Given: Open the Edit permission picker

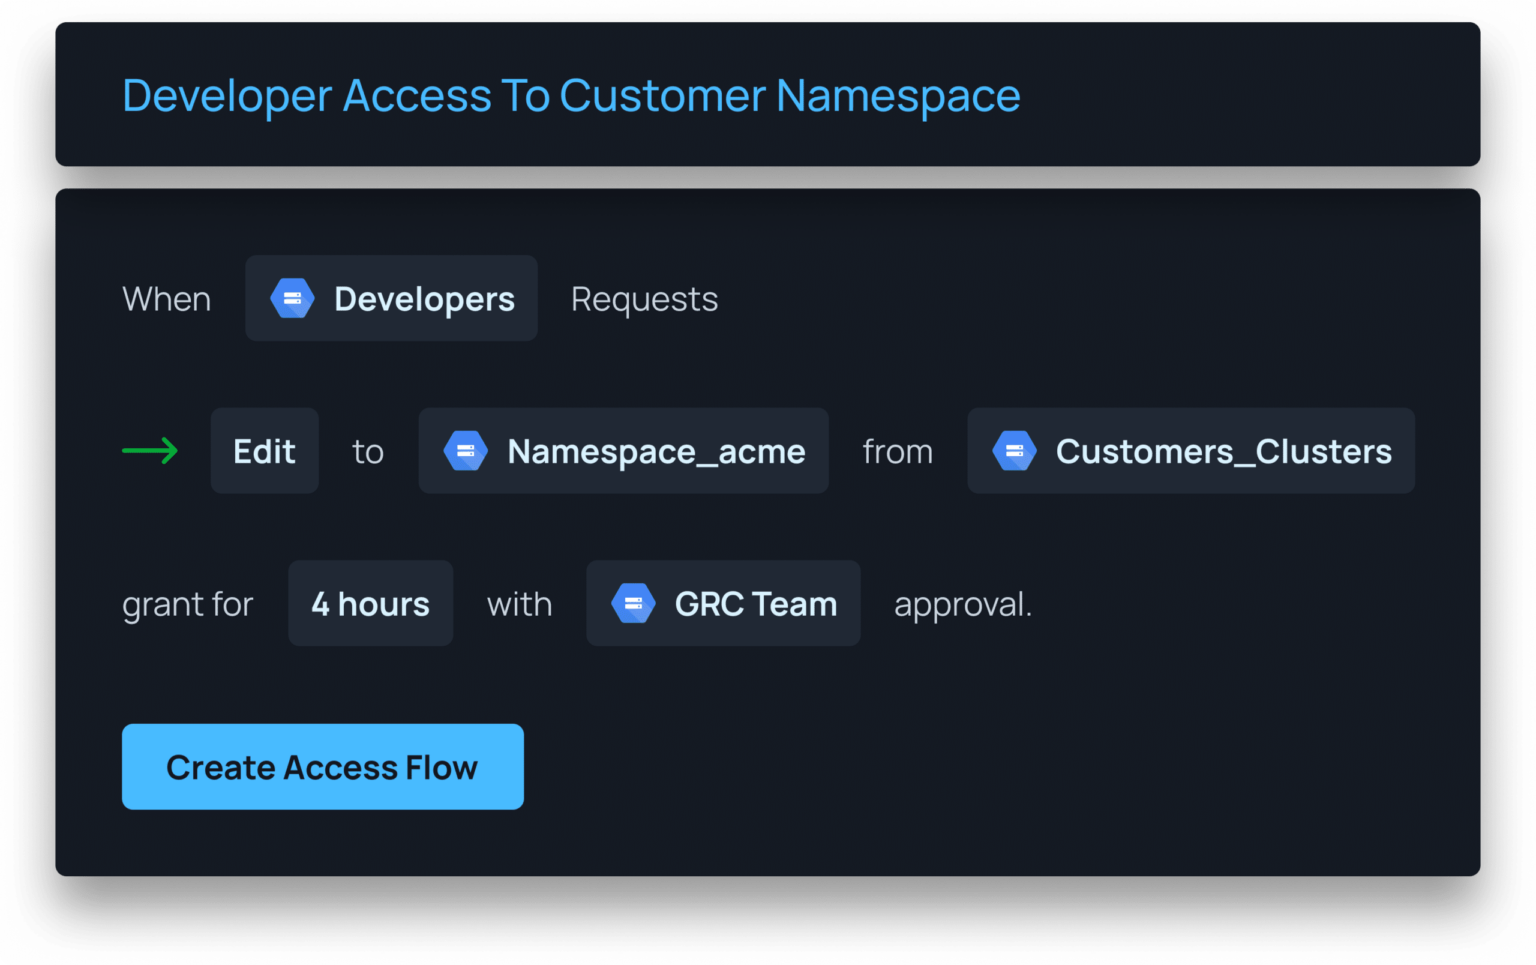Looking at the screenshot, I should pyautogui.click(x=264, y=451).
